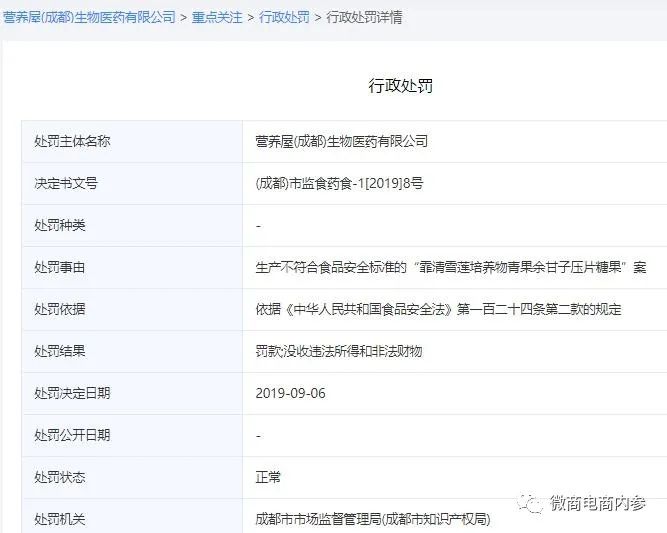Select the 处罚机关 label cell
Screen dimensions: 667x533
coord(132,516)
